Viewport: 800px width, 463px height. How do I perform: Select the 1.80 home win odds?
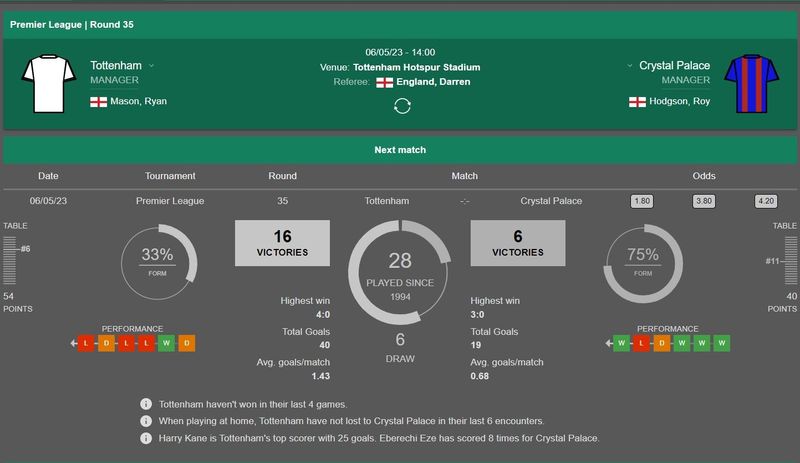[x=642, y=201]
